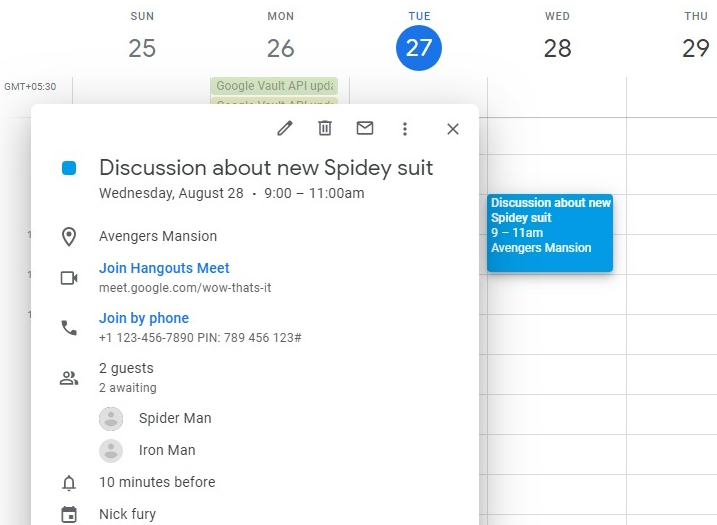717x525 pixels.
Task: Click the pencil edit event icon
Action: [285, 128]
